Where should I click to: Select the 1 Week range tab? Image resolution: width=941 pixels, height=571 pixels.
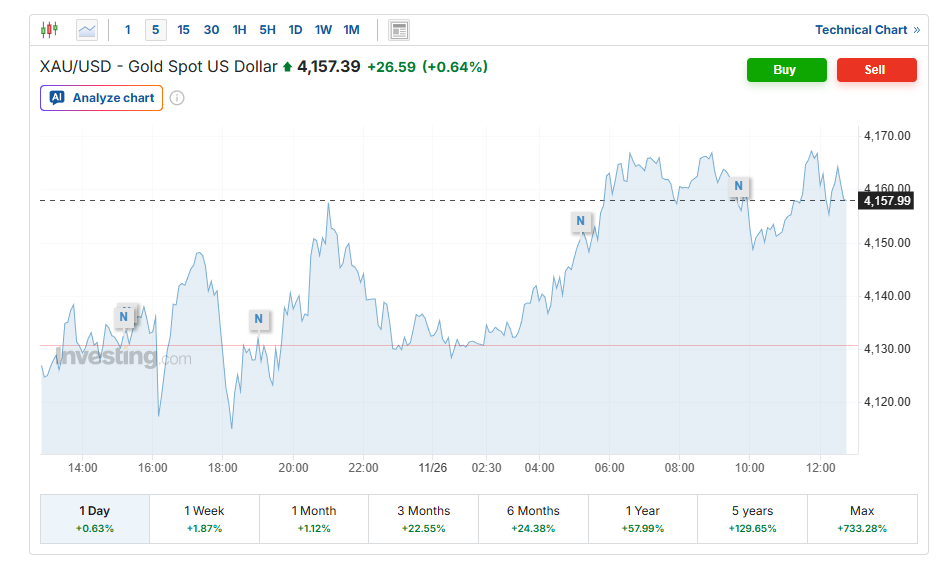pyautogui.click(x=204, y=518)
